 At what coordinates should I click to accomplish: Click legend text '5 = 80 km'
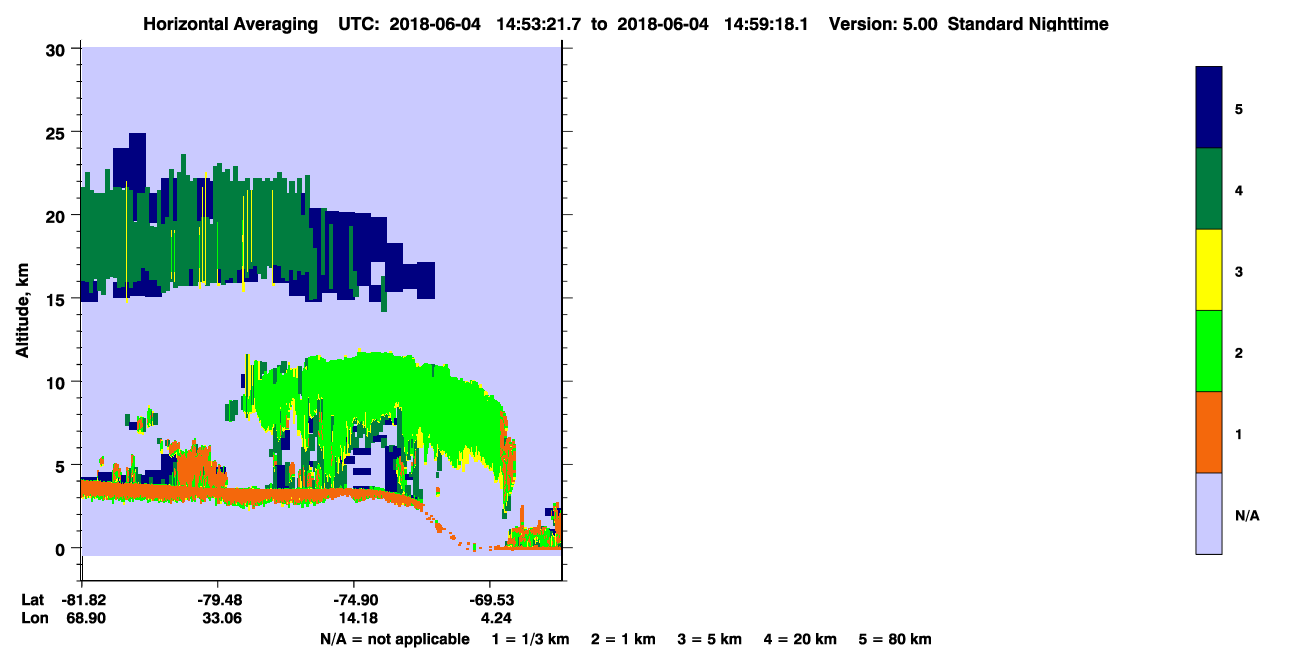click(896, 639)
